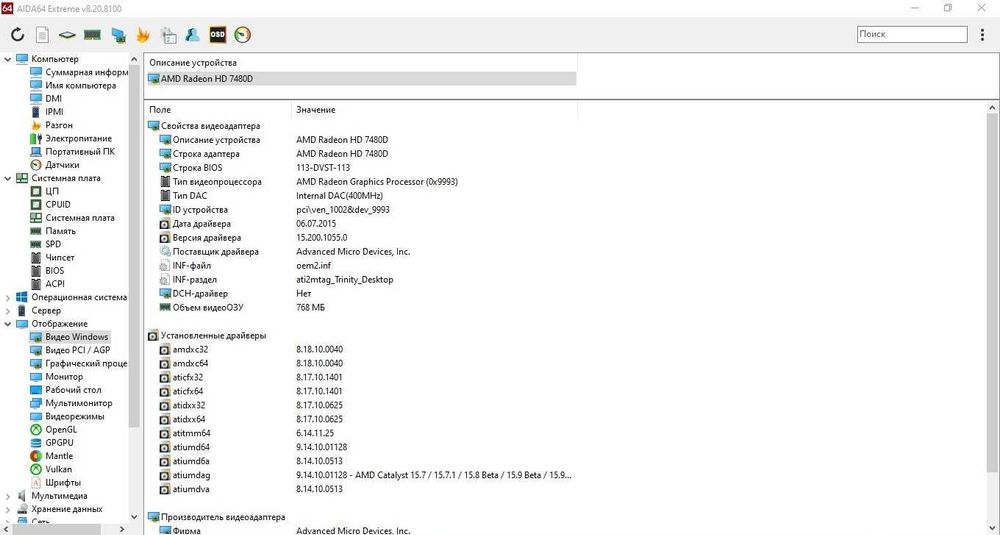Open Видео PCI / AGP tree item
The image size is (1000, 535).
[x=70, y=350]
